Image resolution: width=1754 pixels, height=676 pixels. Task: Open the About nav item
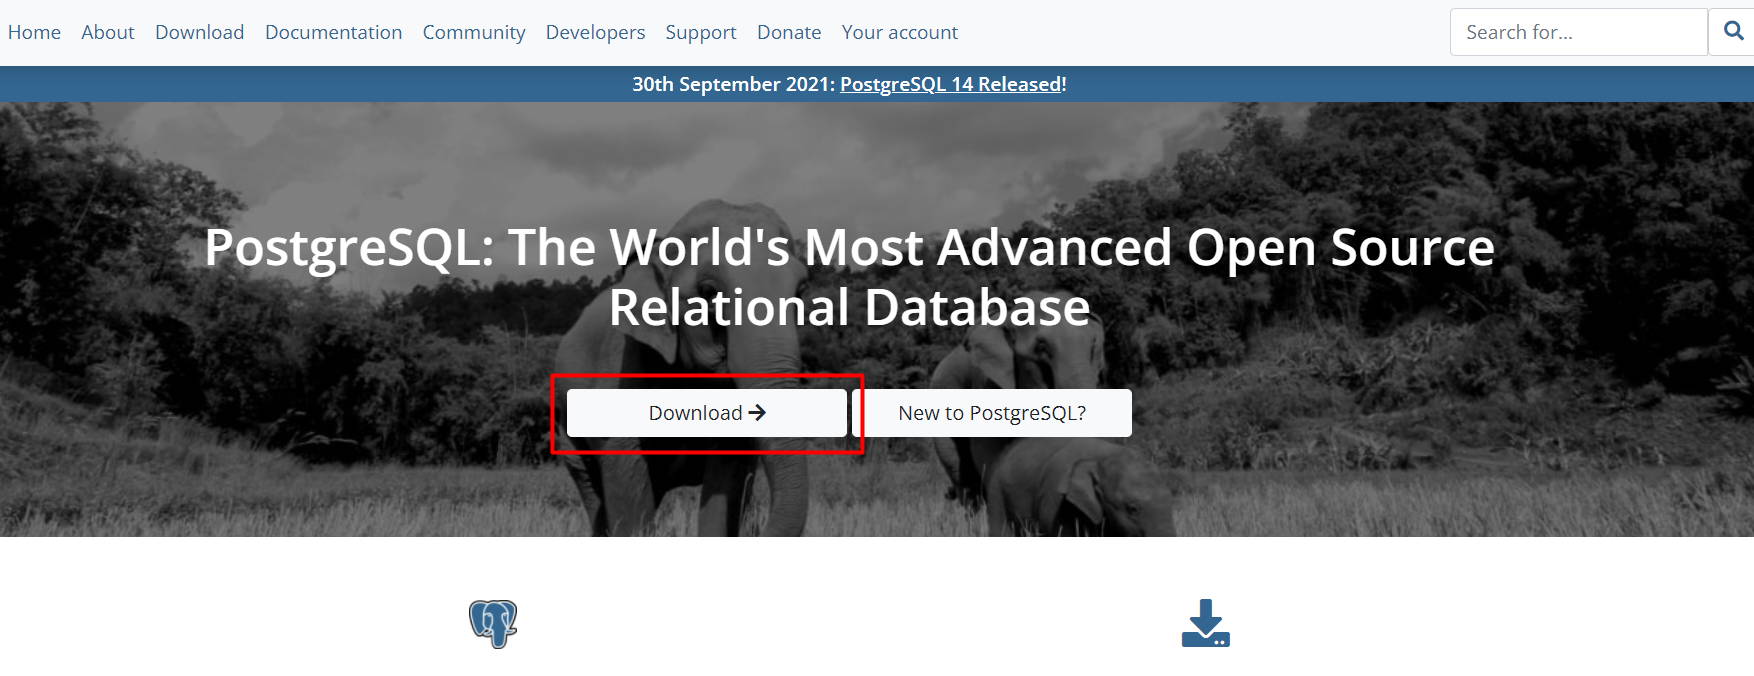tap(108, 32)
